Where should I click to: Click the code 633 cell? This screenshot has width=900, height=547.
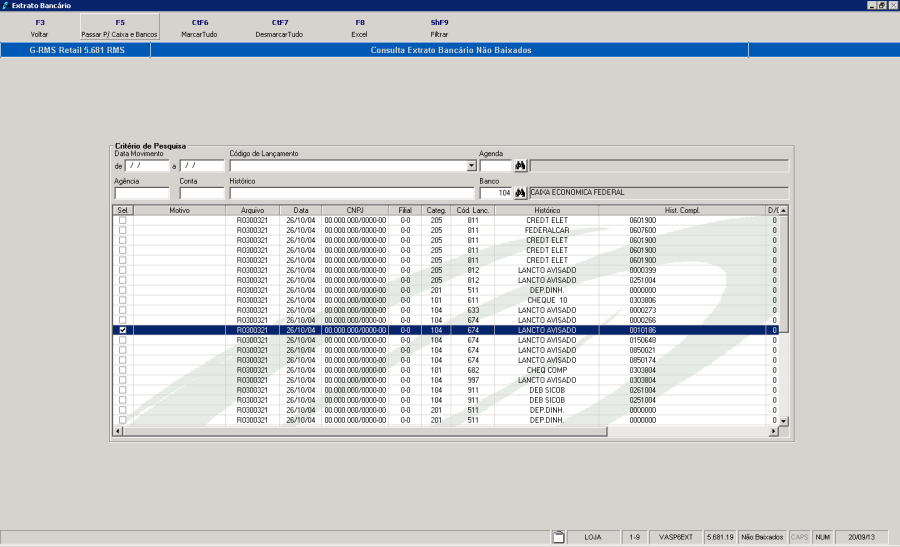click(473, 311)
